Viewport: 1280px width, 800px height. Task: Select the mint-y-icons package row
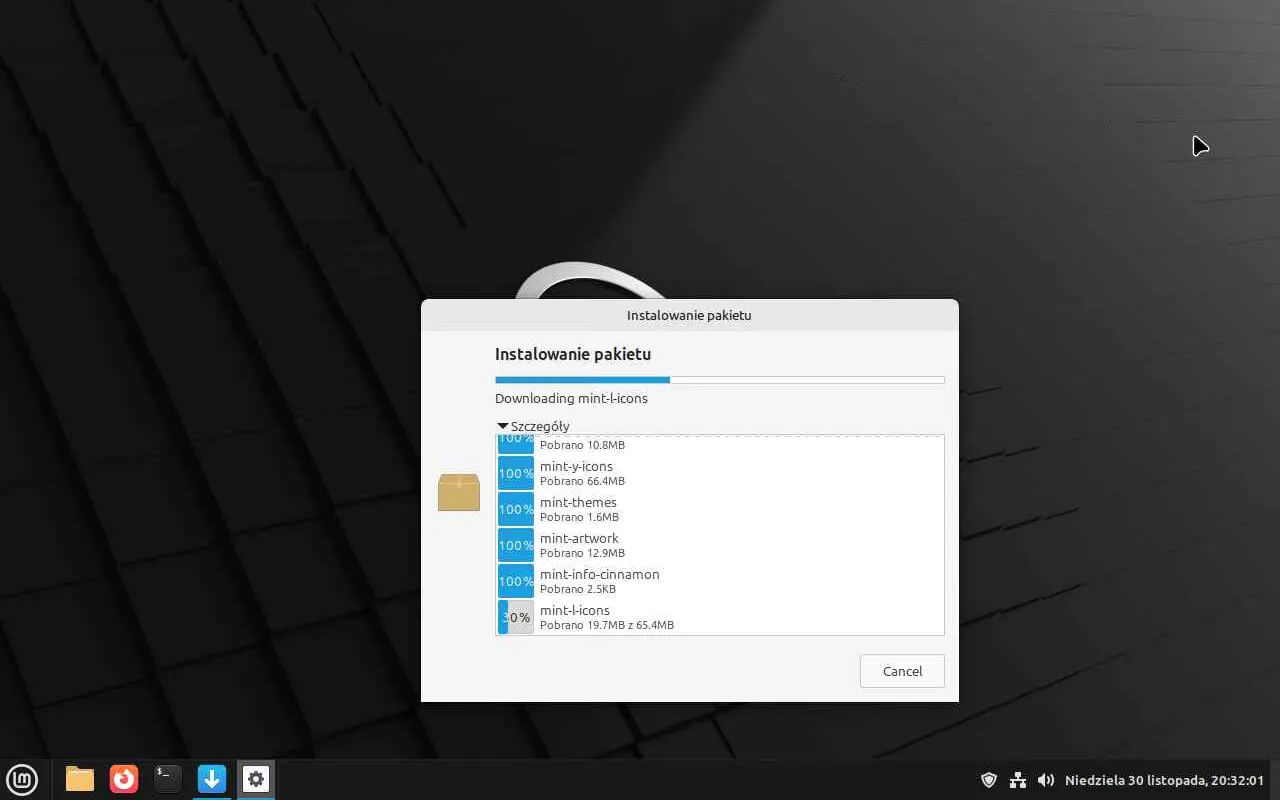tap(720, 473)
